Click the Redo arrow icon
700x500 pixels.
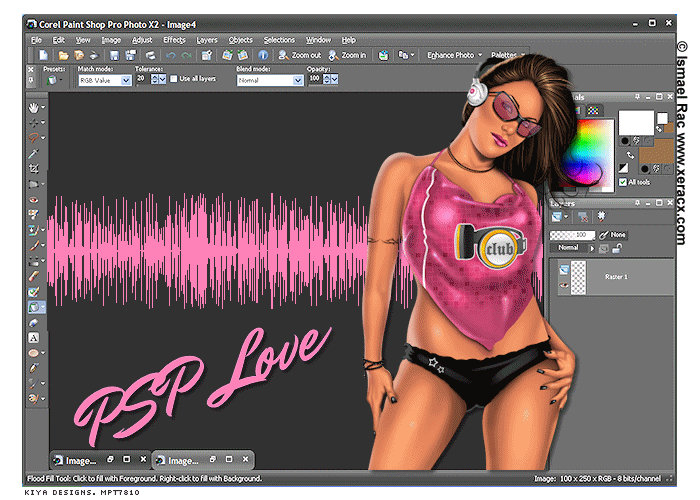[187, 55]
